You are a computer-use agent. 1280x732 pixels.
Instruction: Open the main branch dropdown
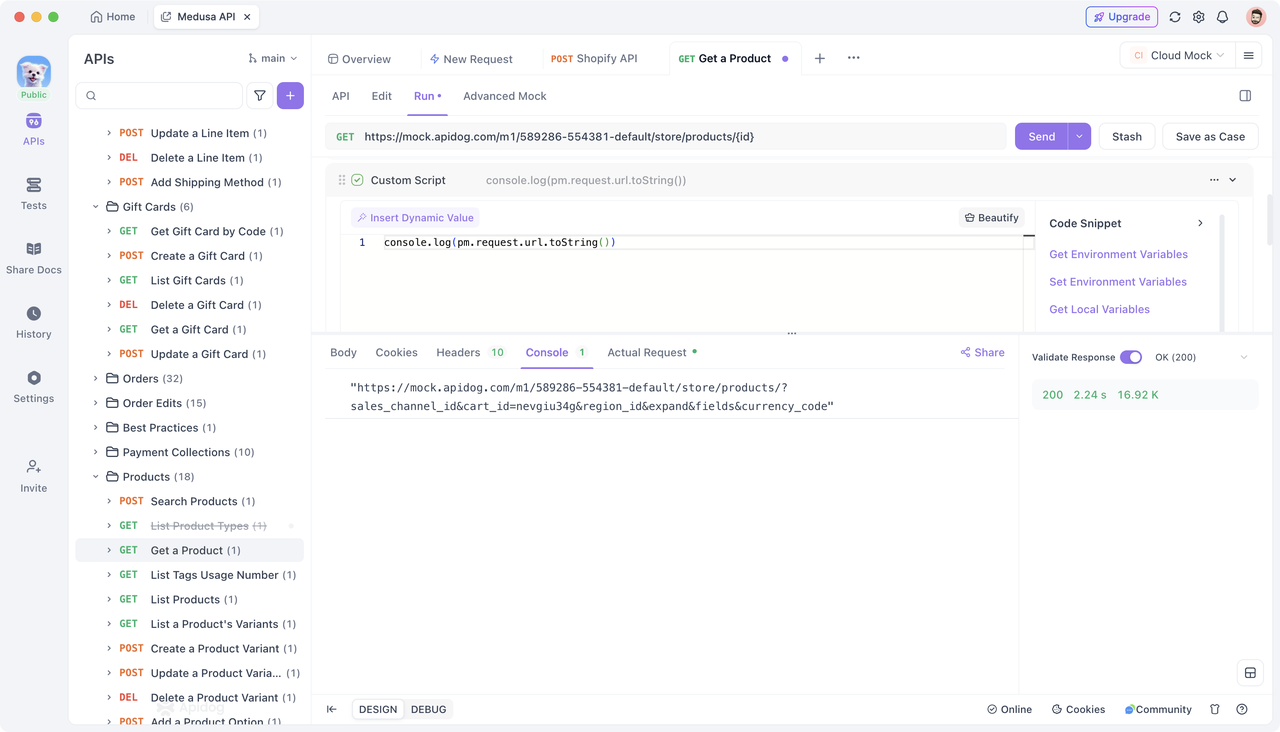click(273, 59)
